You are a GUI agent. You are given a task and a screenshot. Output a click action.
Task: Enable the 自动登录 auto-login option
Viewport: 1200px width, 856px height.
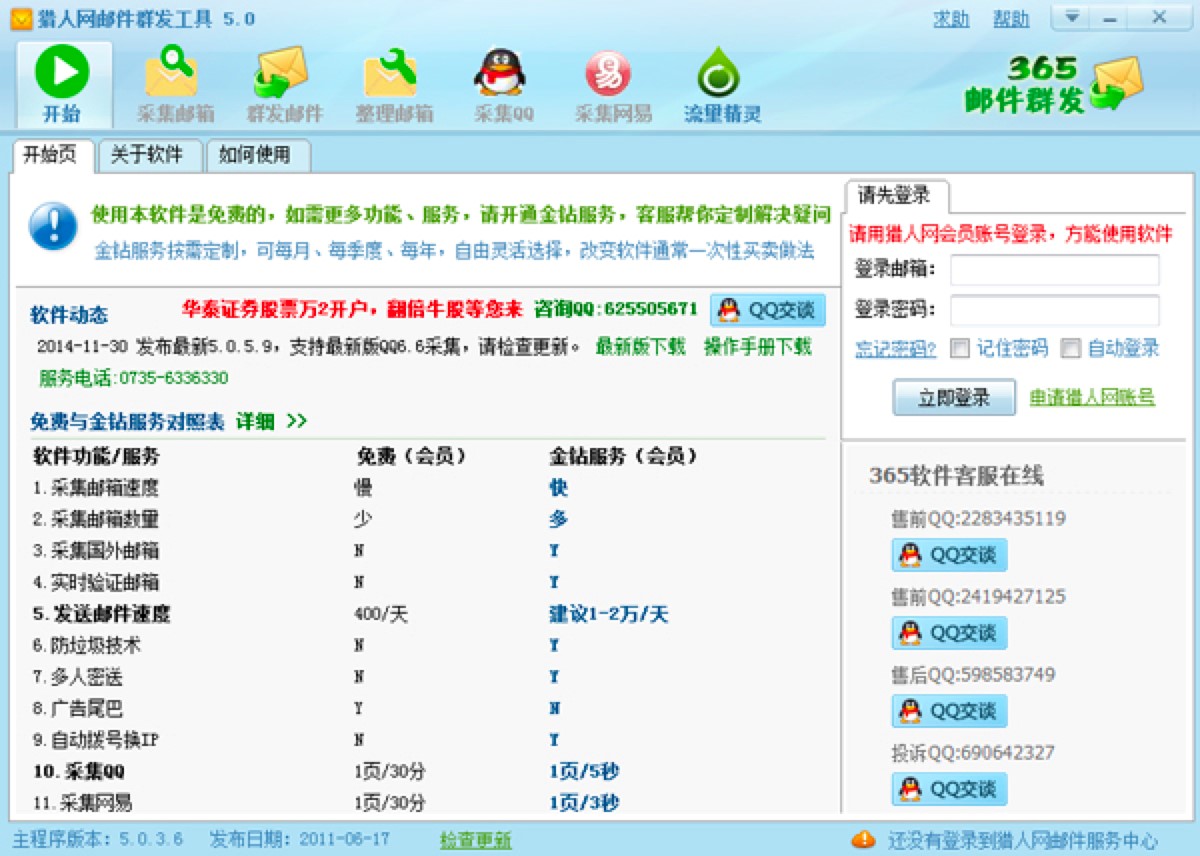coord(1071,348)
